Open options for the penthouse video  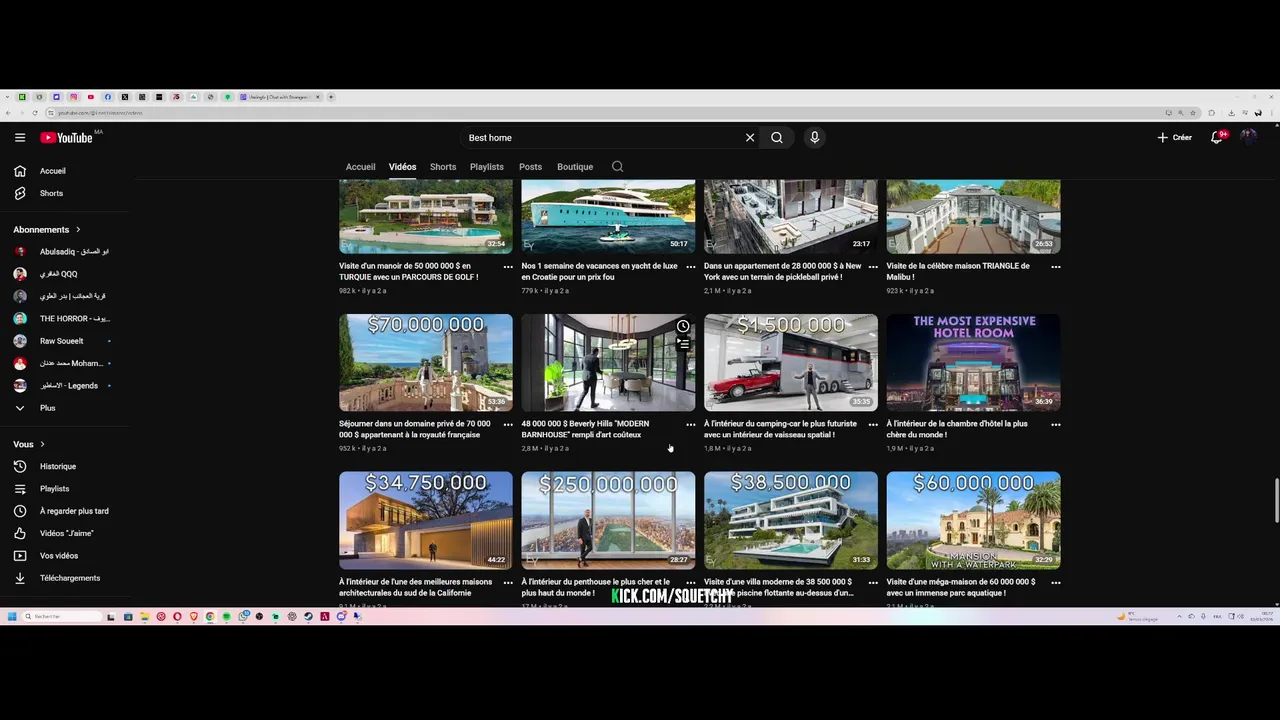point(691,583)
